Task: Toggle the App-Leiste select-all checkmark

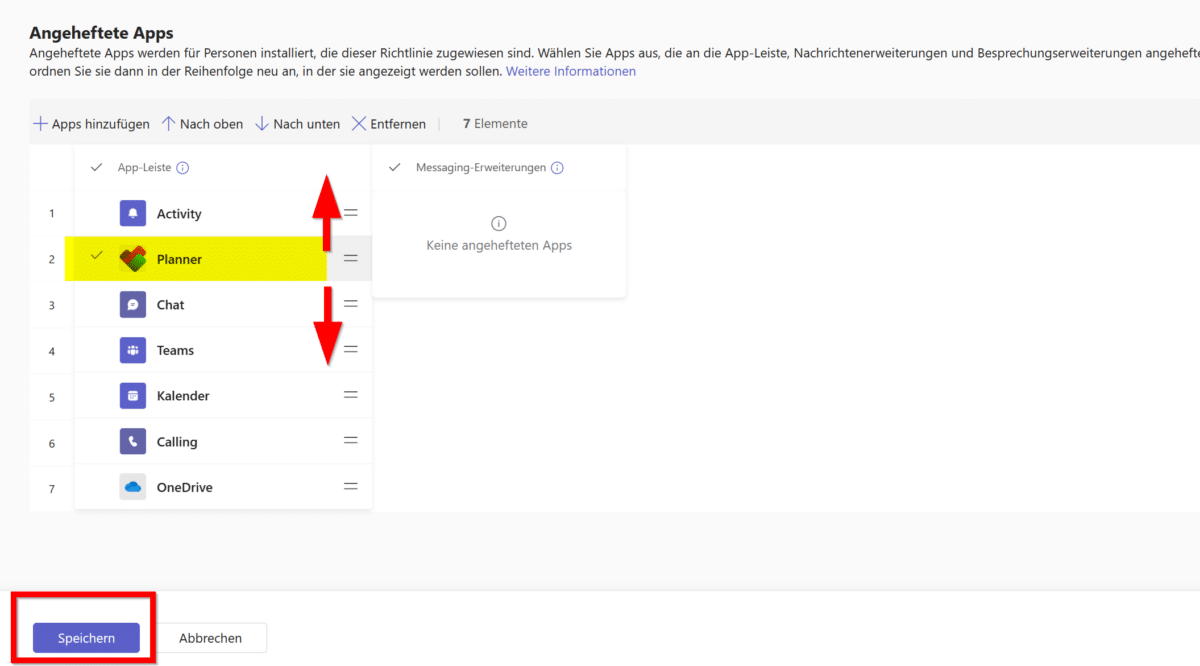Action: (x=96, y=168)
